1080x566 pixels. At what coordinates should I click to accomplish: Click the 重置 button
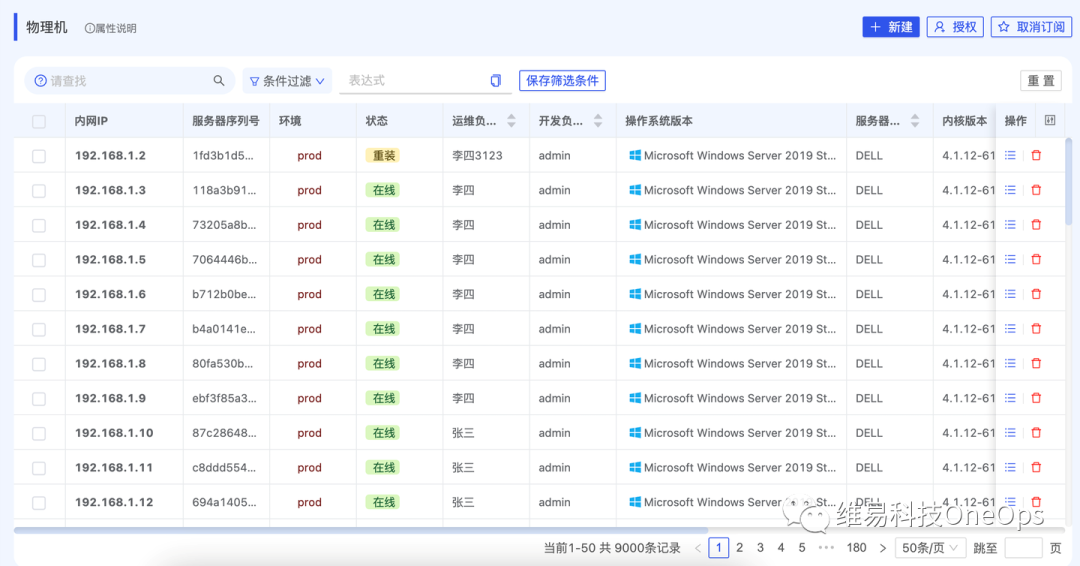(x=1041, y=81)
